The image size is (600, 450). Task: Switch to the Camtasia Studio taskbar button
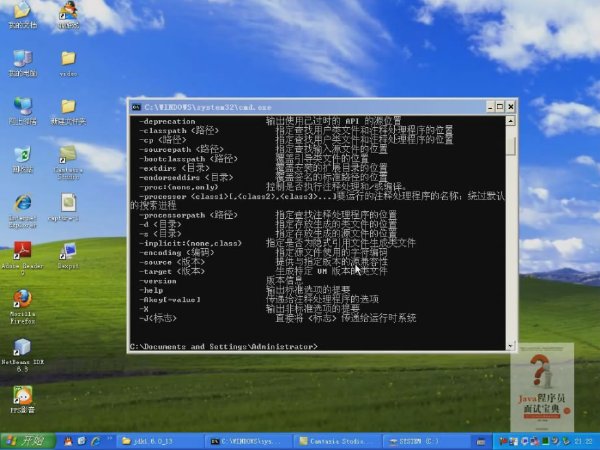[x=336, y=441]
